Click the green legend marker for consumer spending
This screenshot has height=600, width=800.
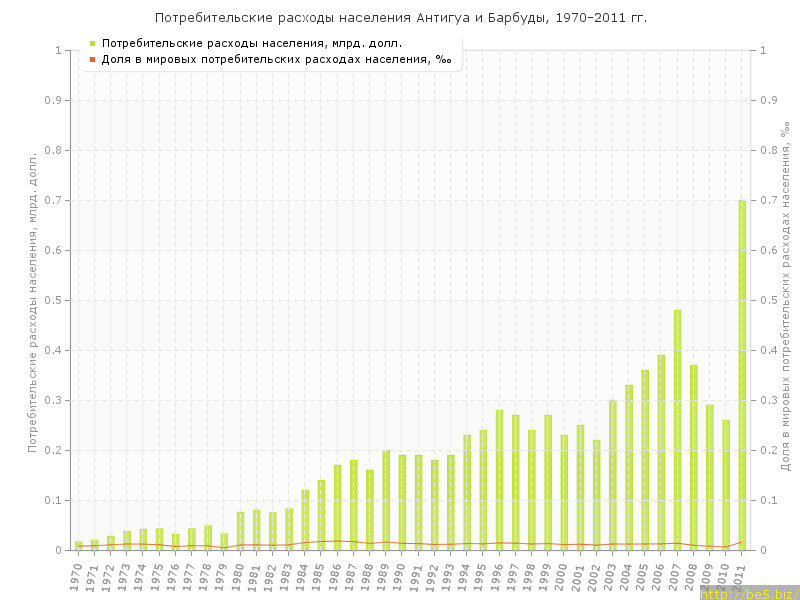pyautogui.click(x=92, y=43)
